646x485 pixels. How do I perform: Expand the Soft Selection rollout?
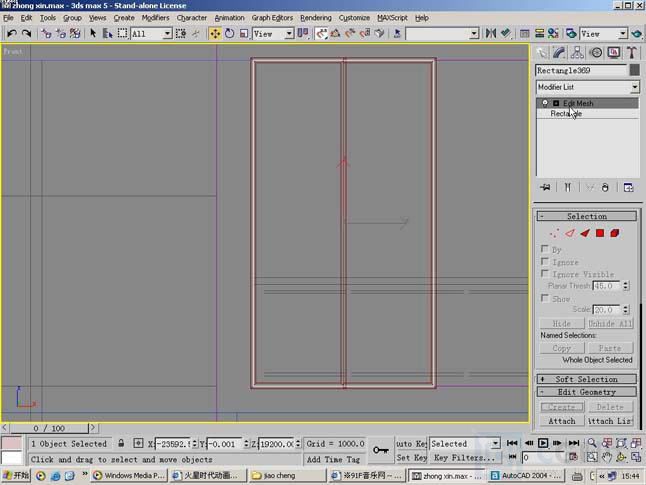(x=587, y=379)
